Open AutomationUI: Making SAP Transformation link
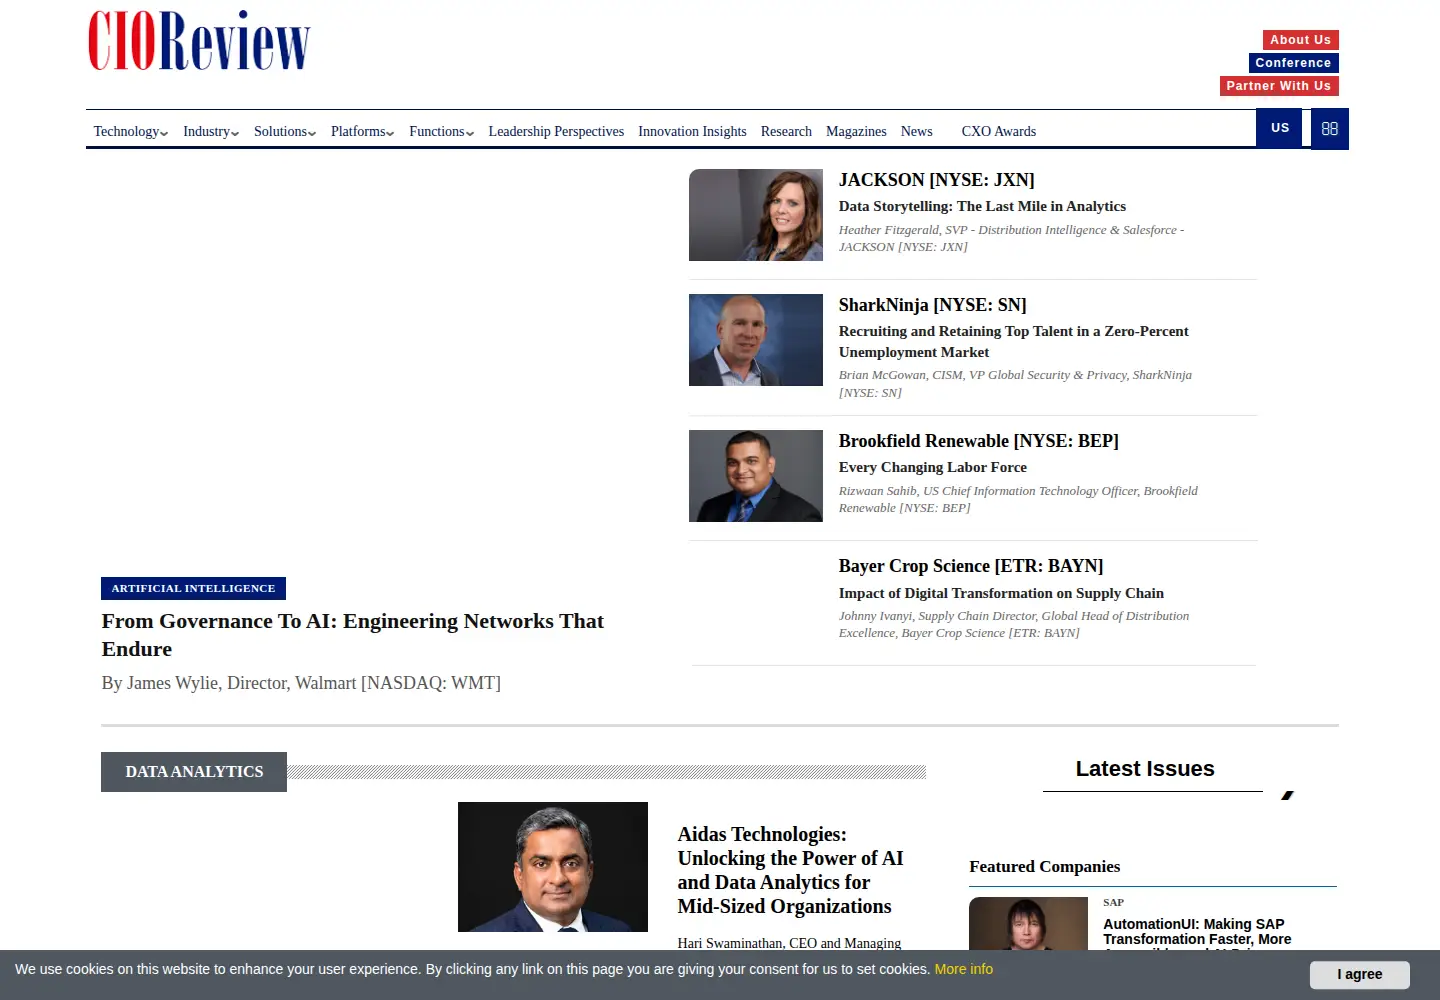The image size is (1440, 1000). click(1197, 932)
